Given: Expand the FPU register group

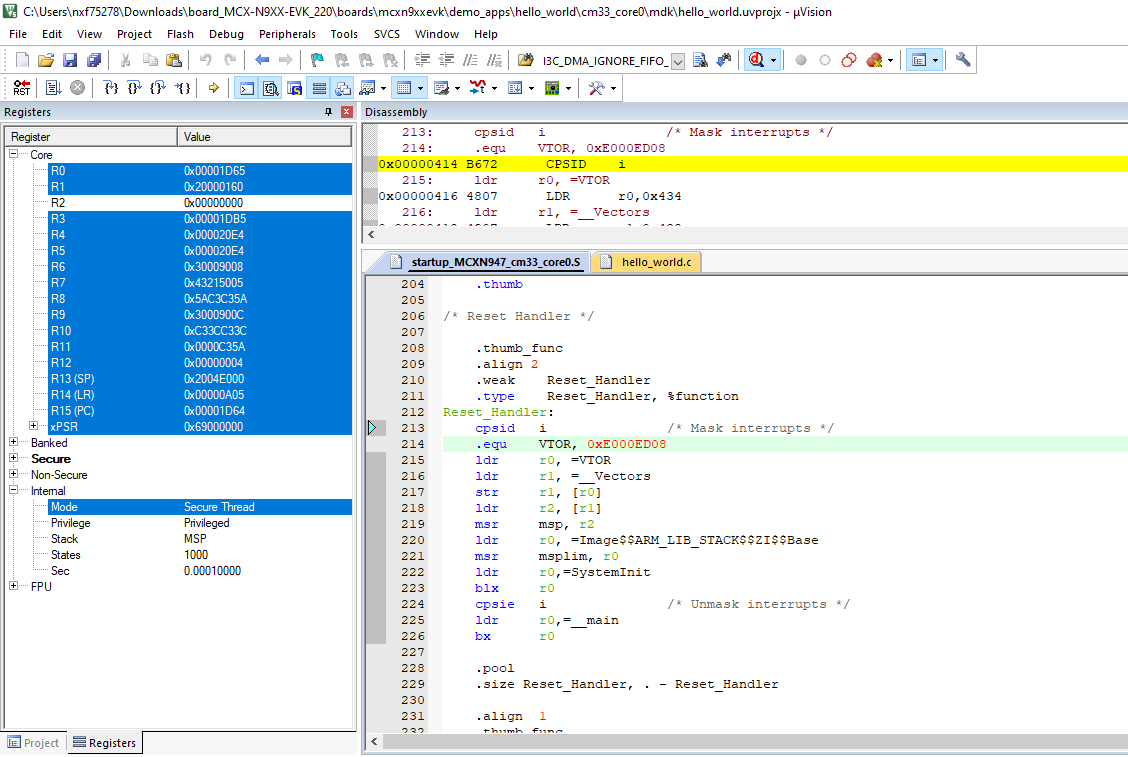Looking at the screenshot, I should point(14,587).
